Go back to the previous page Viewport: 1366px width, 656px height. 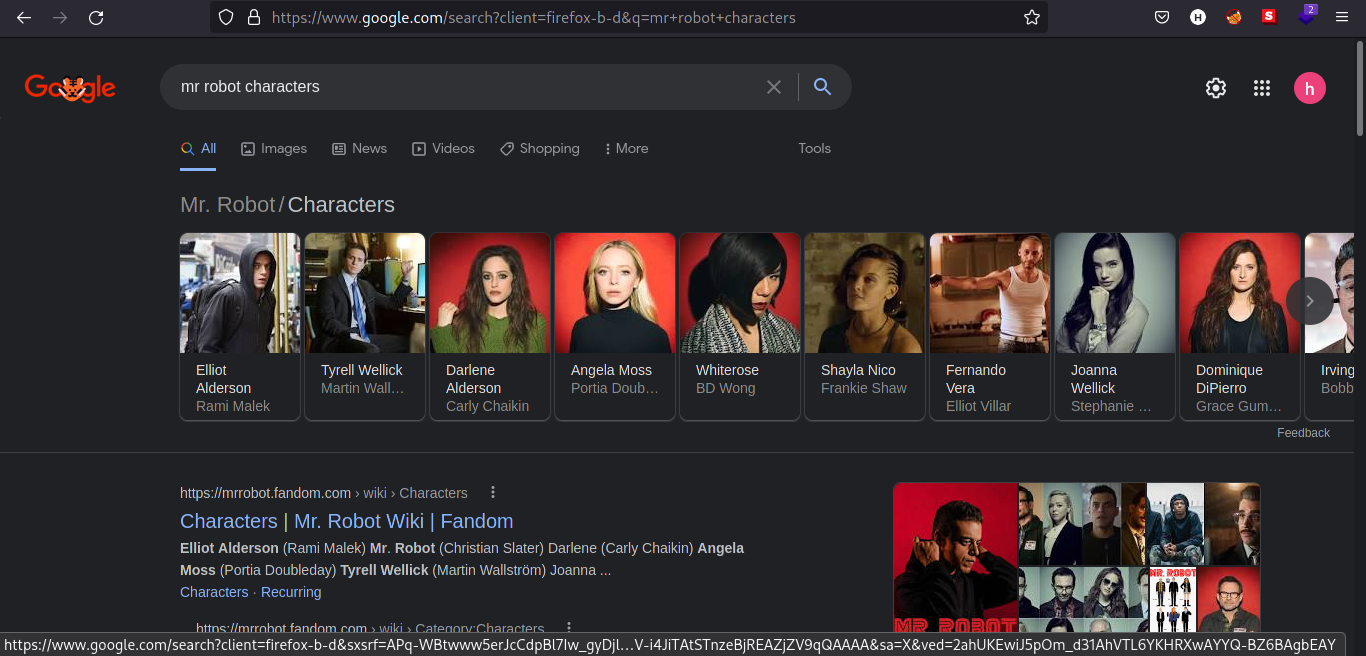(x=24, y=18)
